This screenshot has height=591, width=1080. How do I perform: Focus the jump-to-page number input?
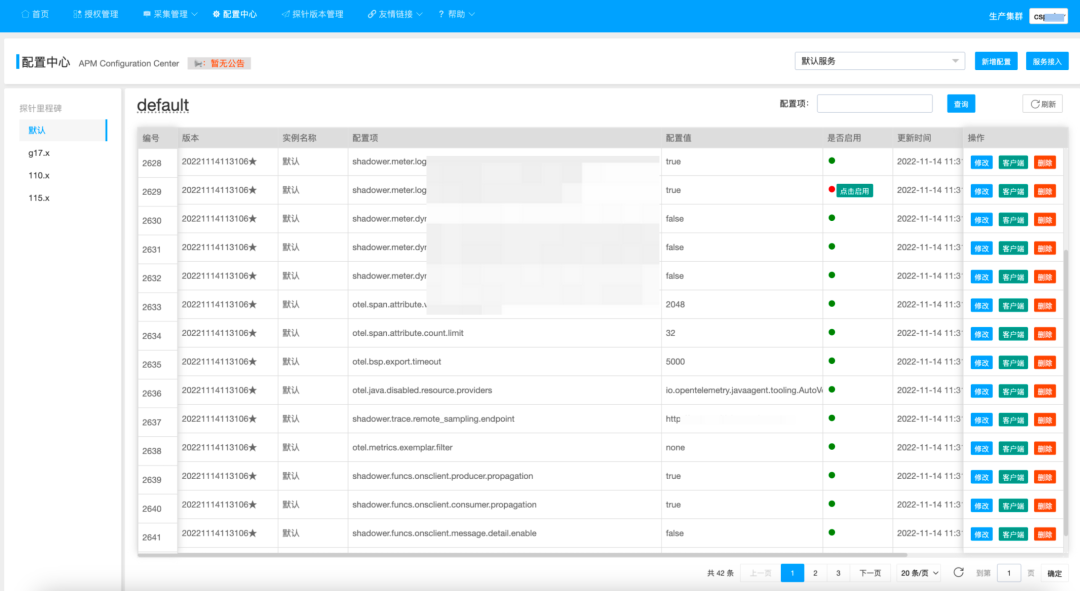pos(1009,573)
